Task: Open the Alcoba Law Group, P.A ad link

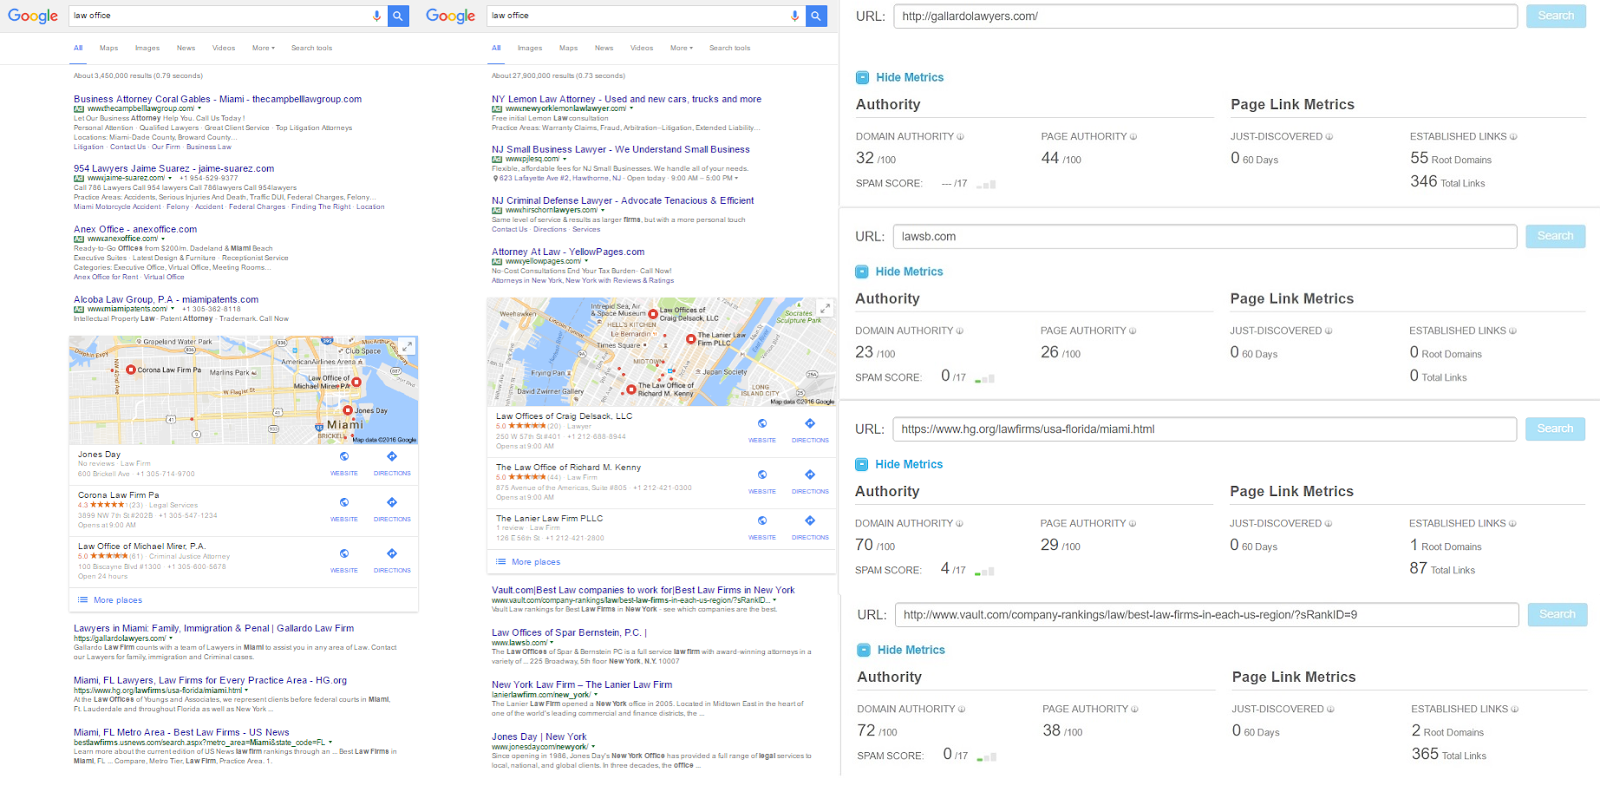Action: [166, 299]
